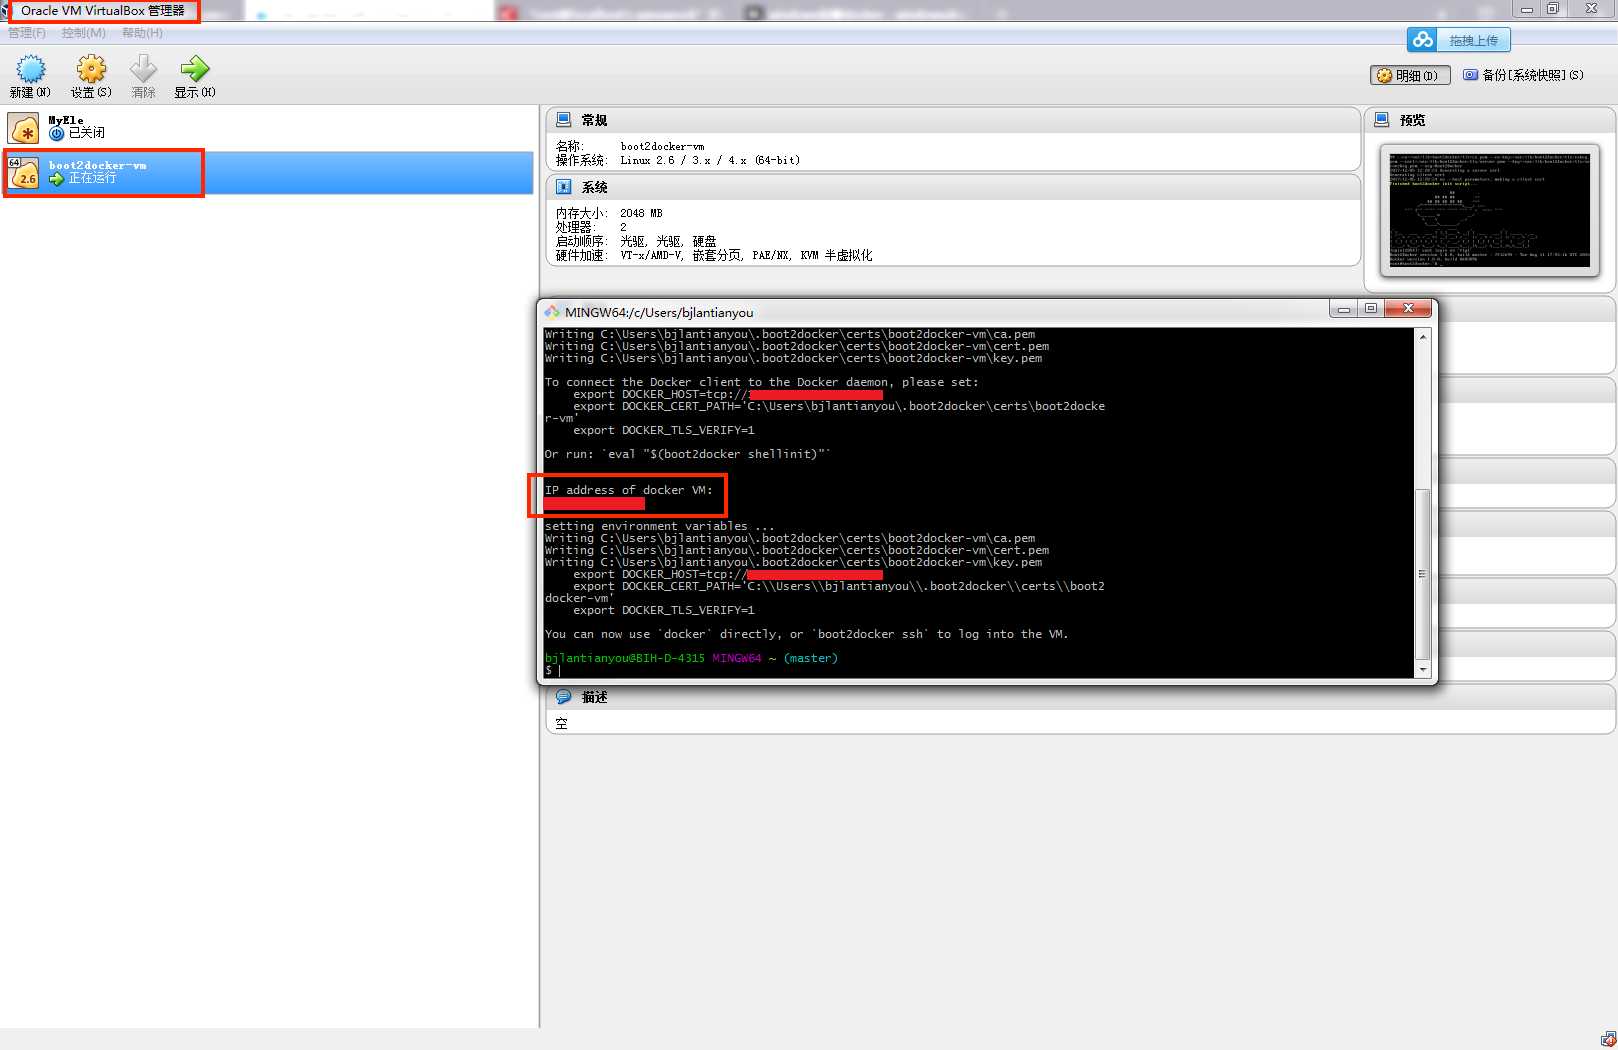Screen dimensions: 1618x1050
Task: Click the MyEle VM OS icon
Action: 23,128
